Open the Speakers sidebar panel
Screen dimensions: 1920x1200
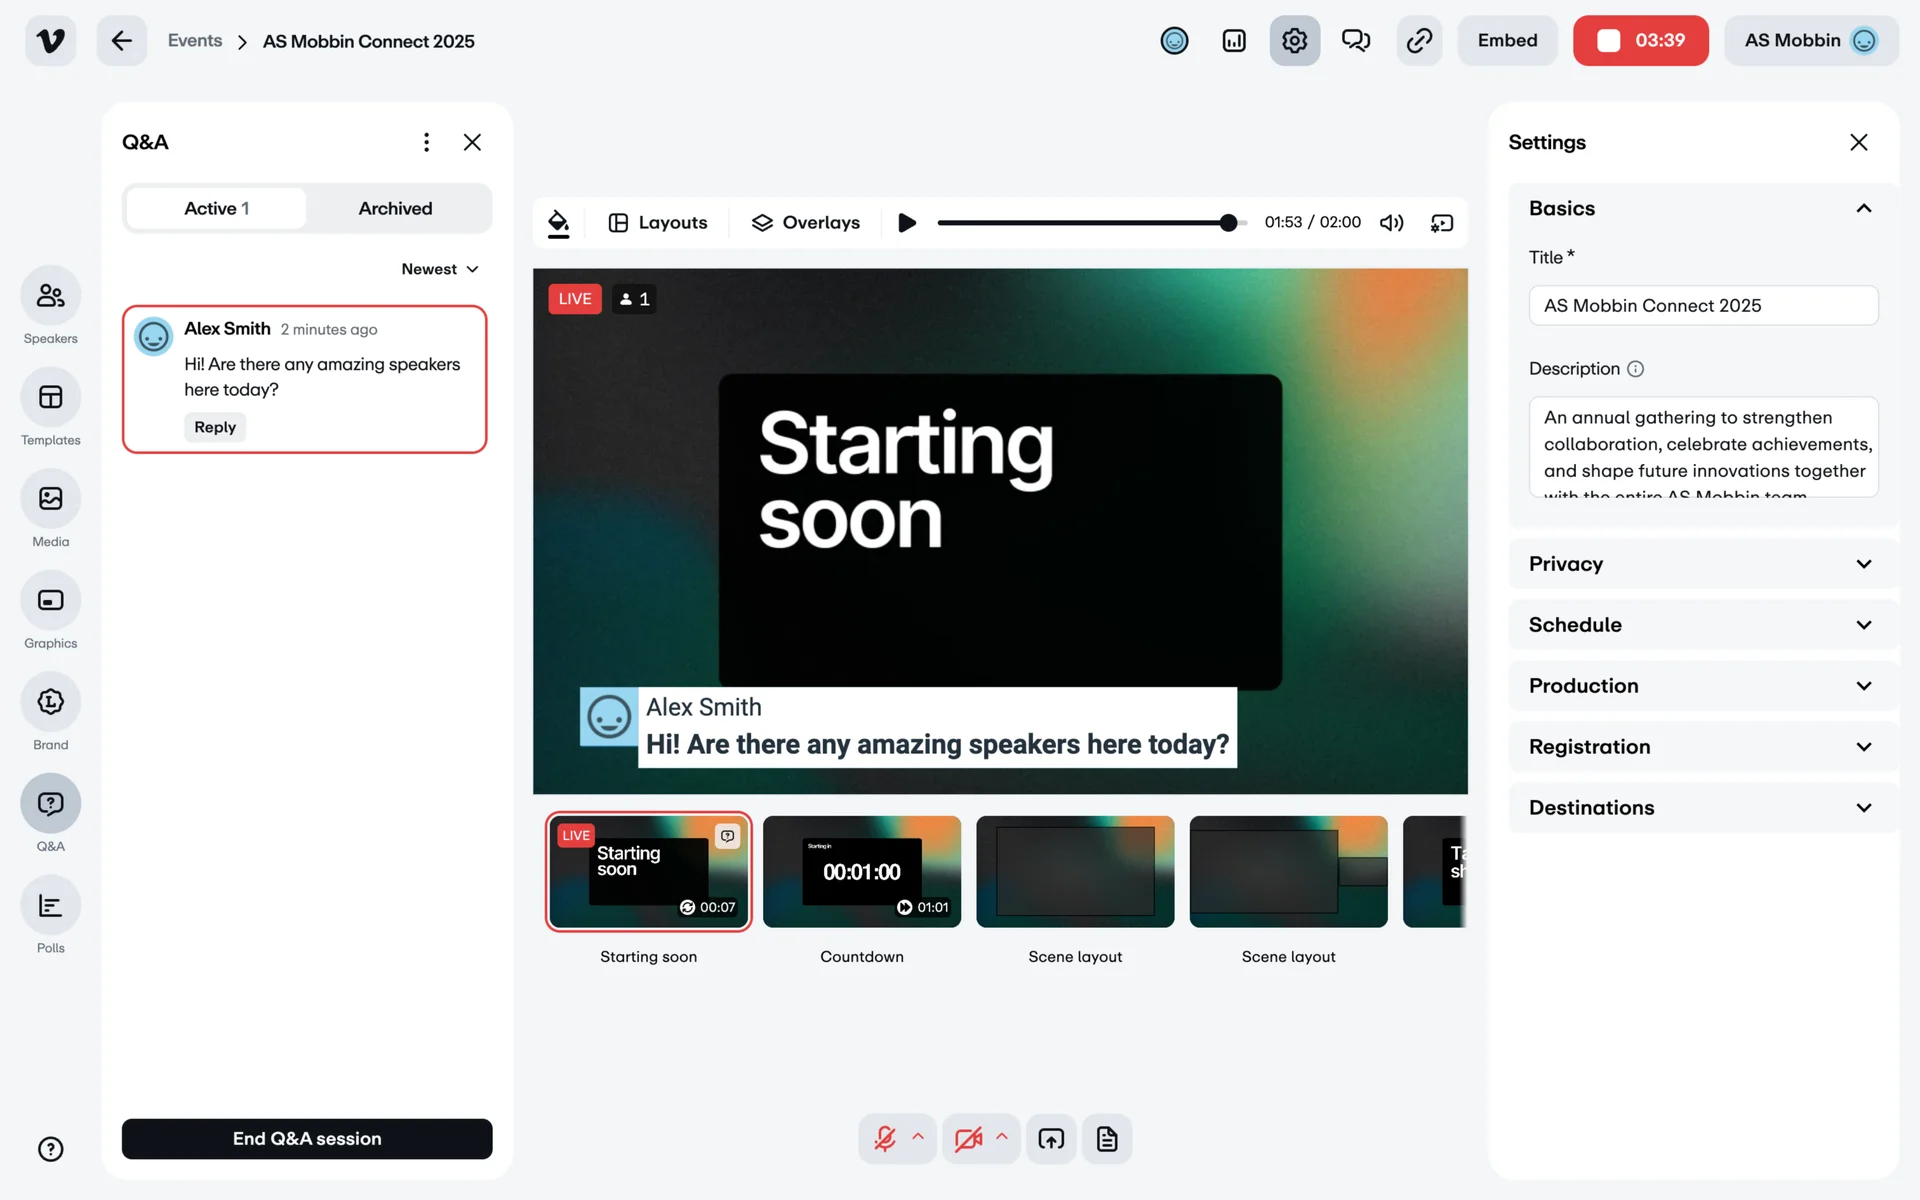50,296
